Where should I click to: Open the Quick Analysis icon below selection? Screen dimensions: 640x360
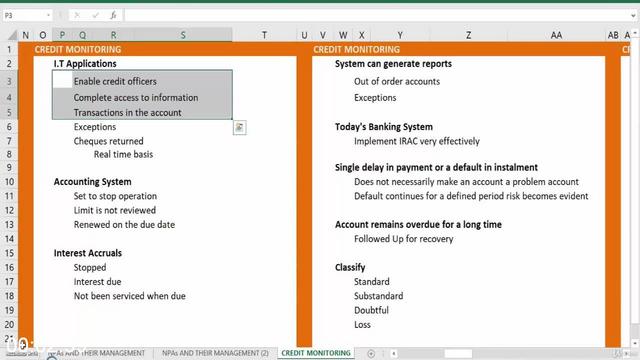pos(240,127)
